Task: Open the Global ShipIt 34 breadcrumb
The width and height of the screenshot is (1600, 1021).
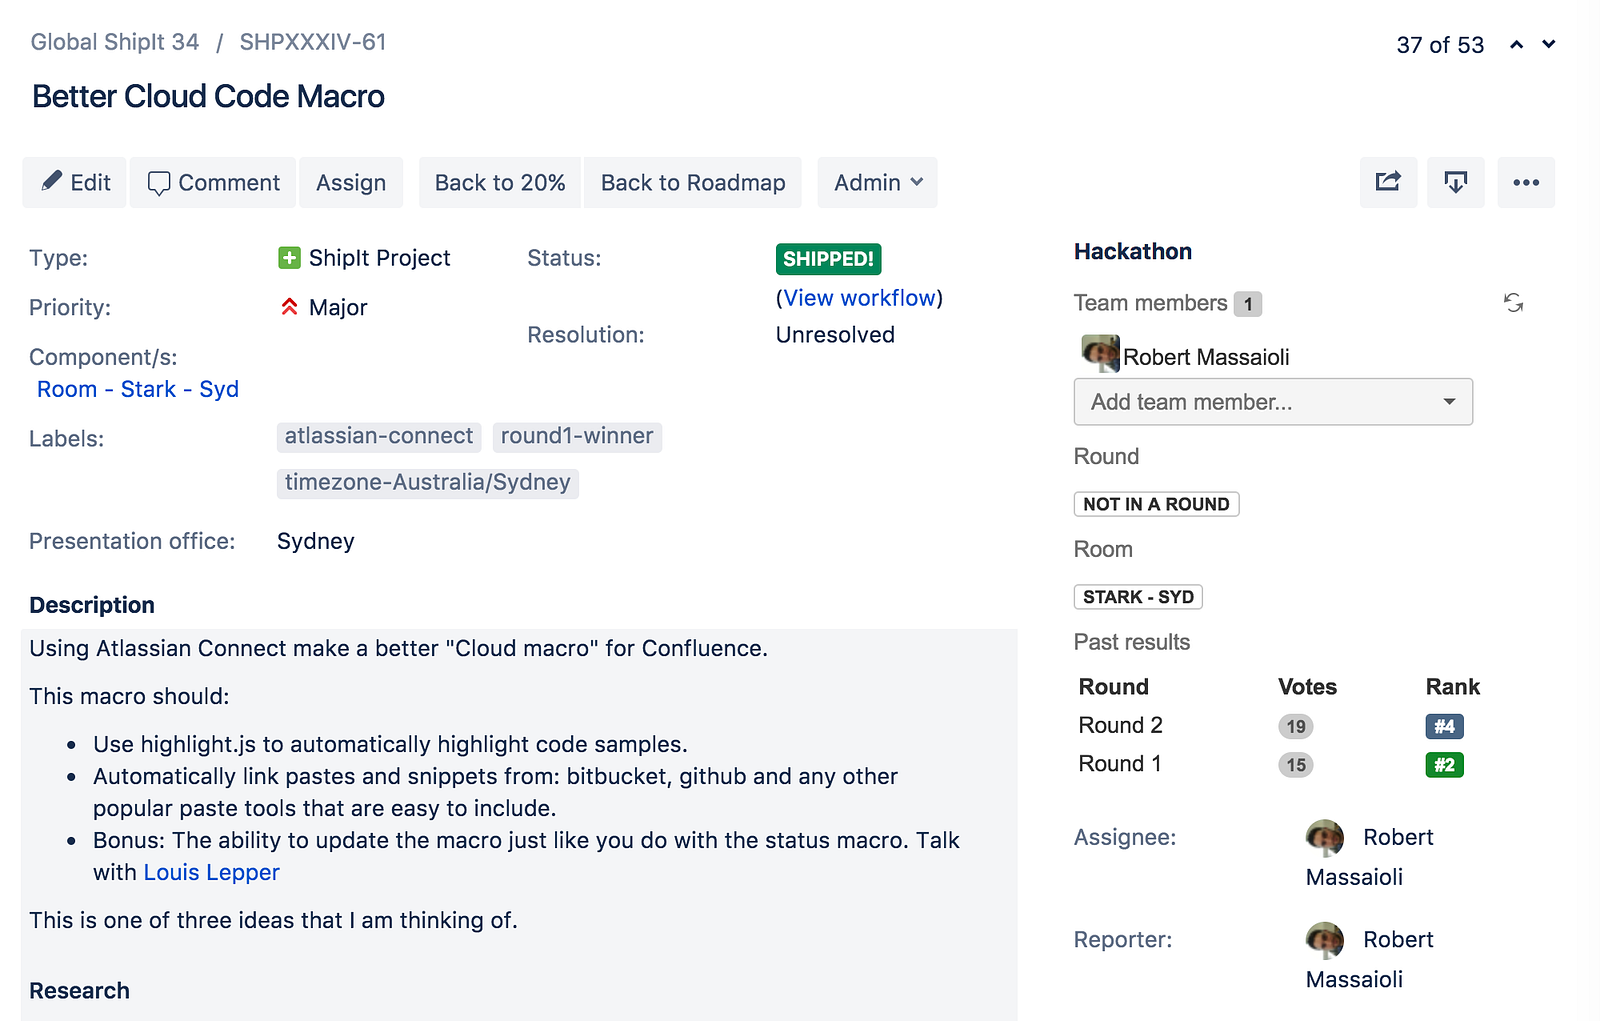Action: (115, 42)
